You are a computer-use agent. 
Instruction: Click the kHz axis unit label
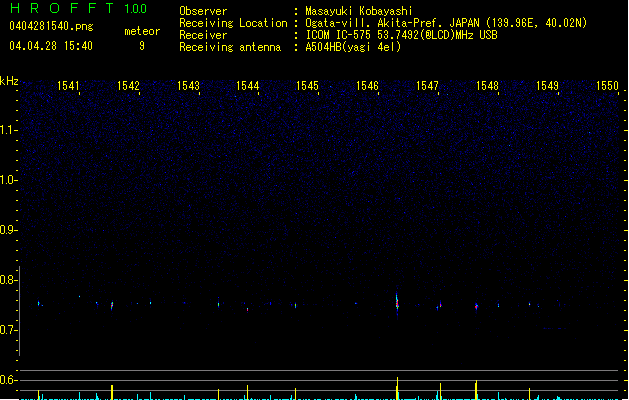click(x=9, y=81)
